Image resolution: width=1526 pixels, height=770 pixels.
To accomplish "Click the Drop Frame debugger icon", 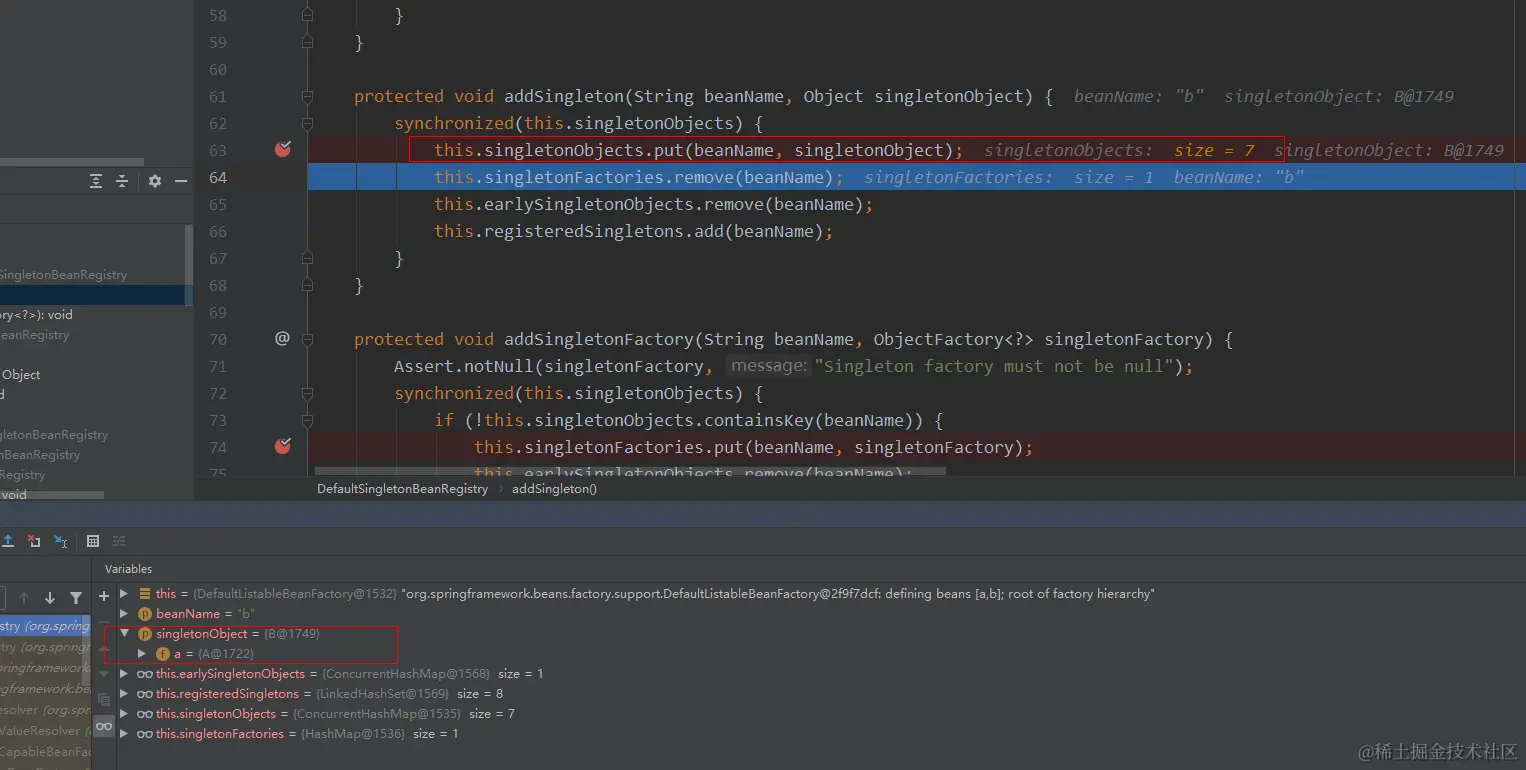I will (x=34, y=541).
